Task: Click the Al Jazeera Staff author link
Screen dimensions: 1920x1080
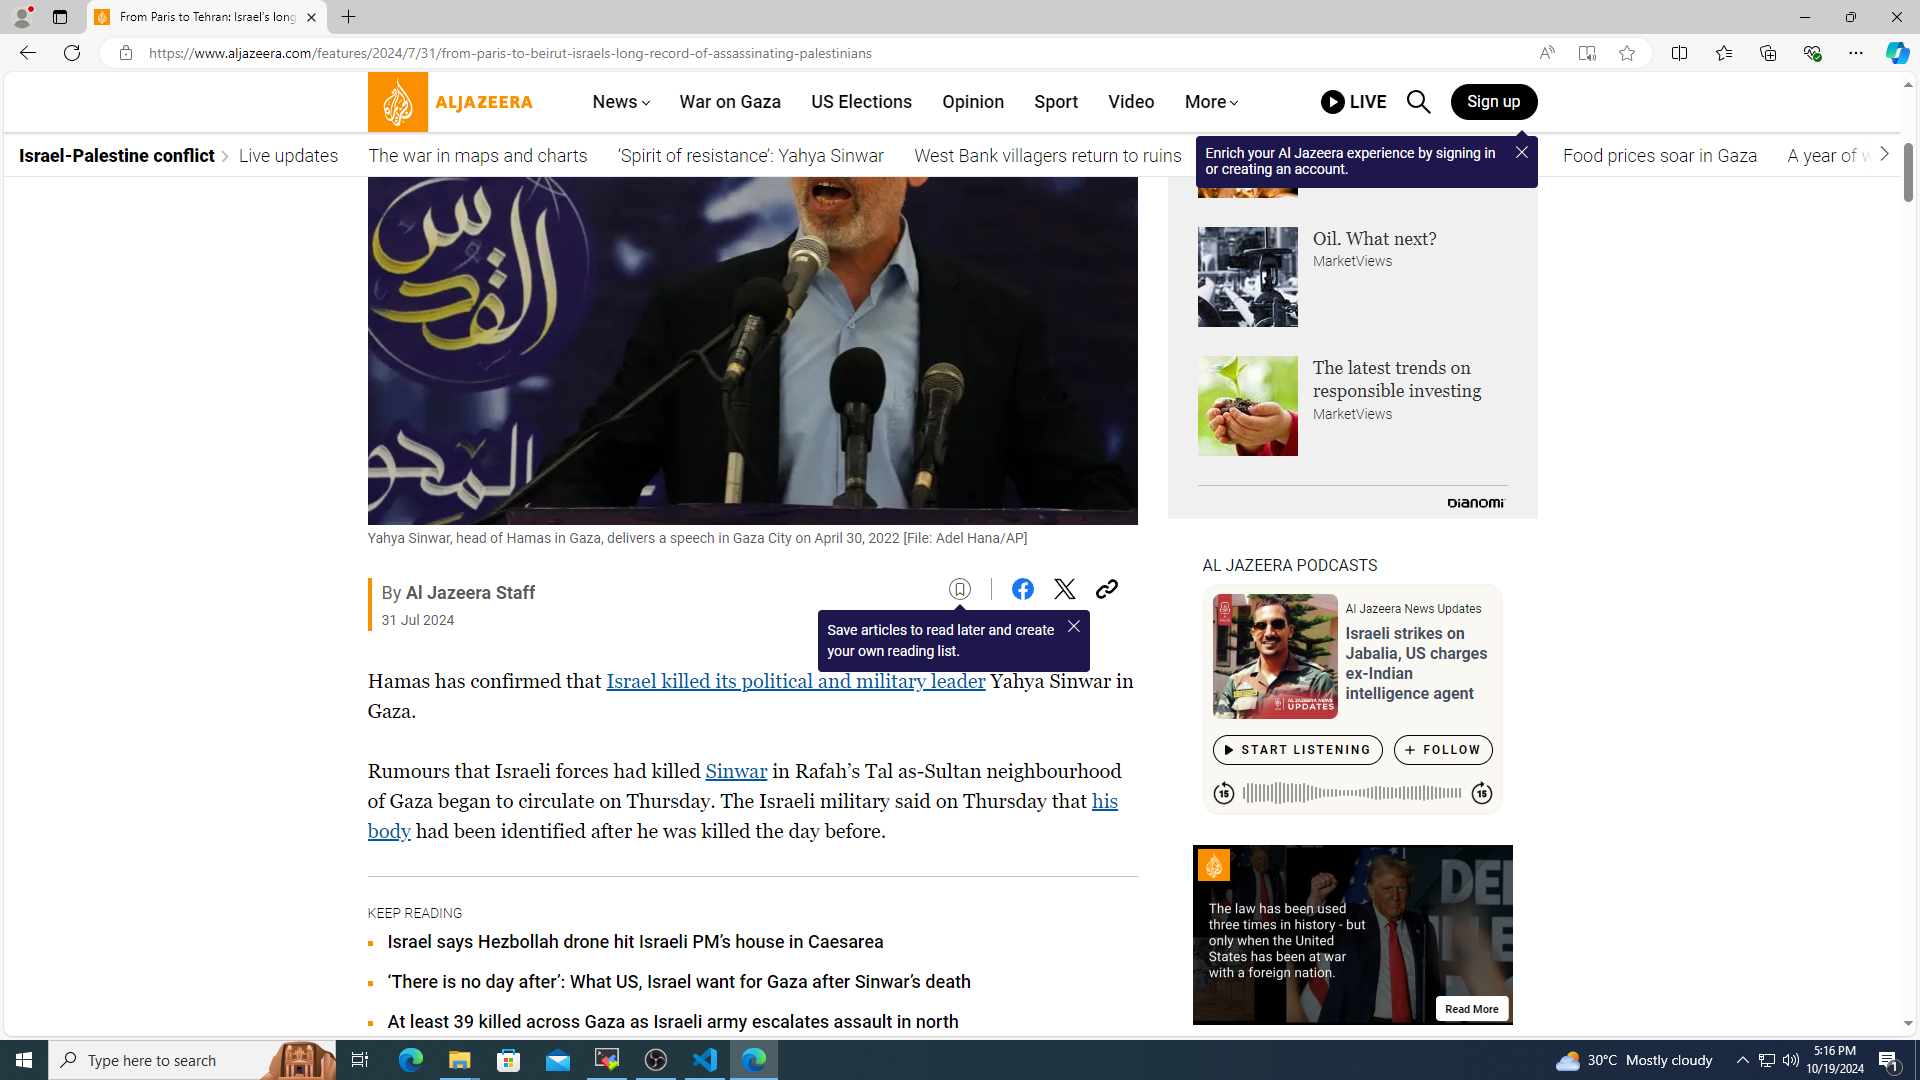Action: point(470,593)
